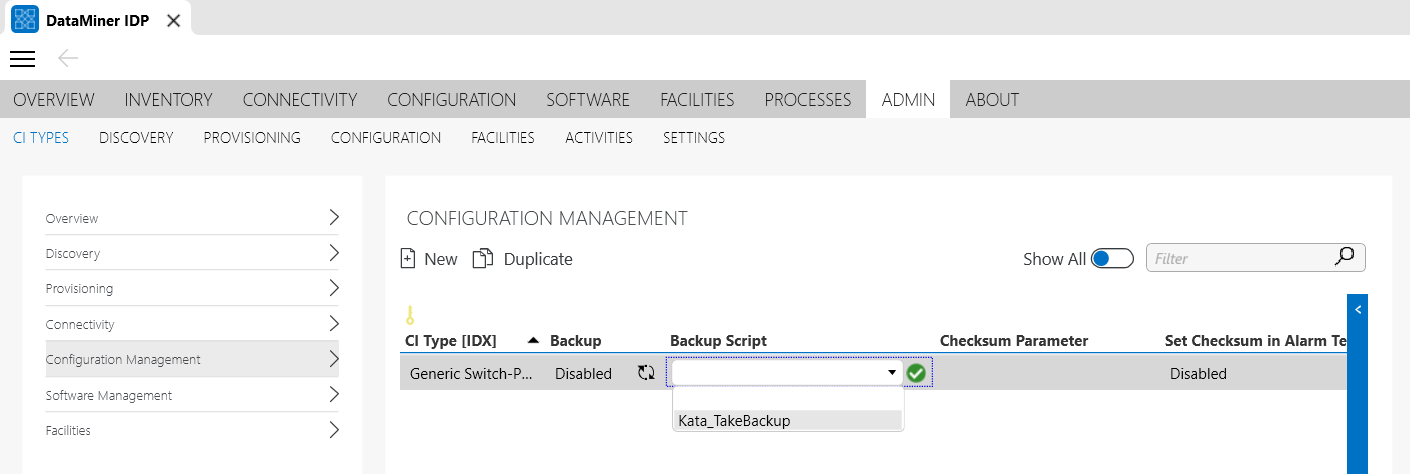Image resolution: width=1410 pixels, height=474 pixels.
Task: Click the magnifier search icon
Action: coord(1345,258)
